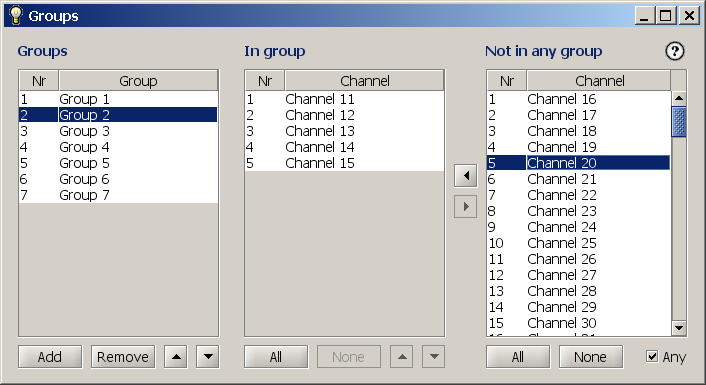Select Group 7 in the Groups list
The width and height of the screenshot is (706, 385).
pos(118,195)
